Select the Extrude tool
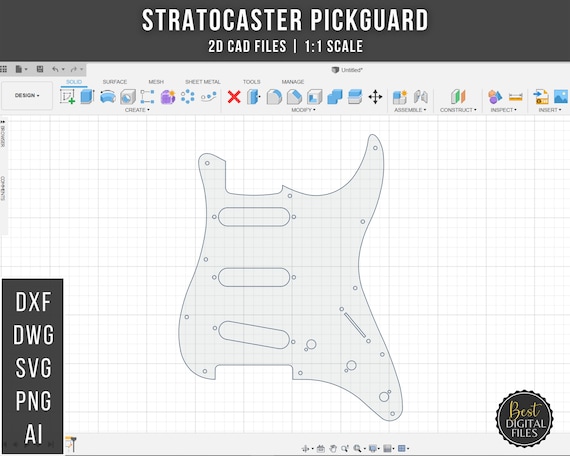 [x=87, y=97]
